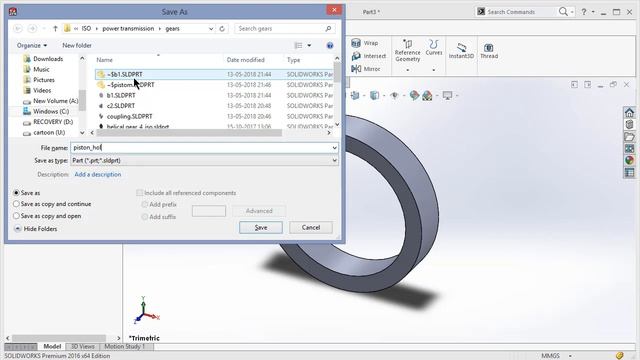Click Add a description link

pos(98,174)
